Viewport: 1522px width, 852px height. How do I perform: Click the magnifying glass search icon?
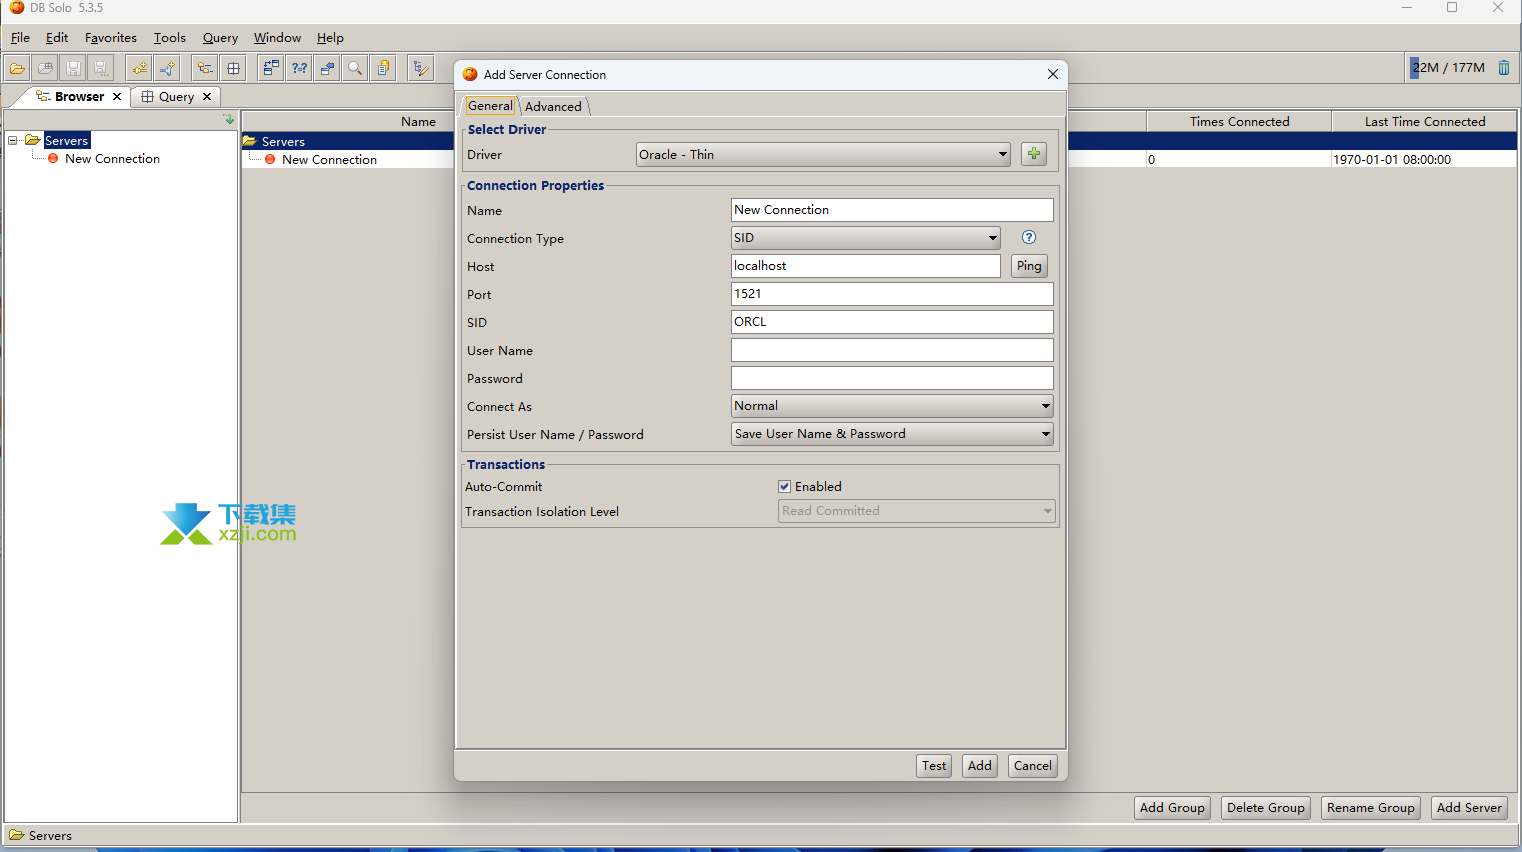(355, 68)
